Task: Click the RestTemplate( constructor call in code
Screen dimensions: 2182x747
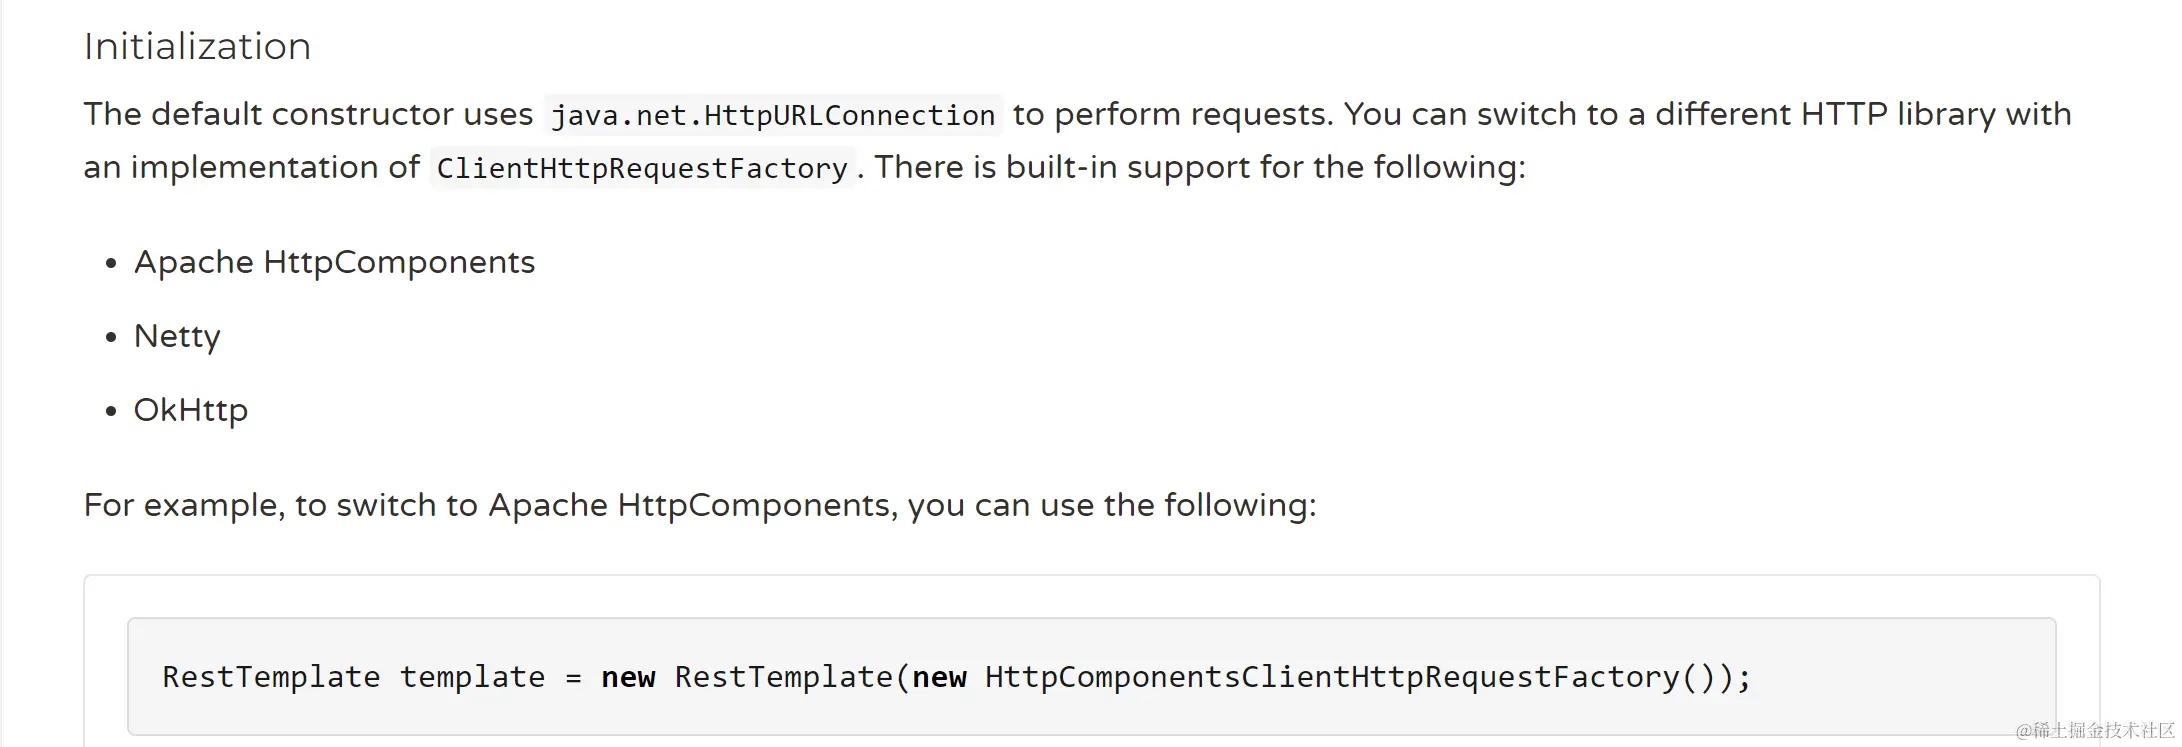Action: [792, 677]
